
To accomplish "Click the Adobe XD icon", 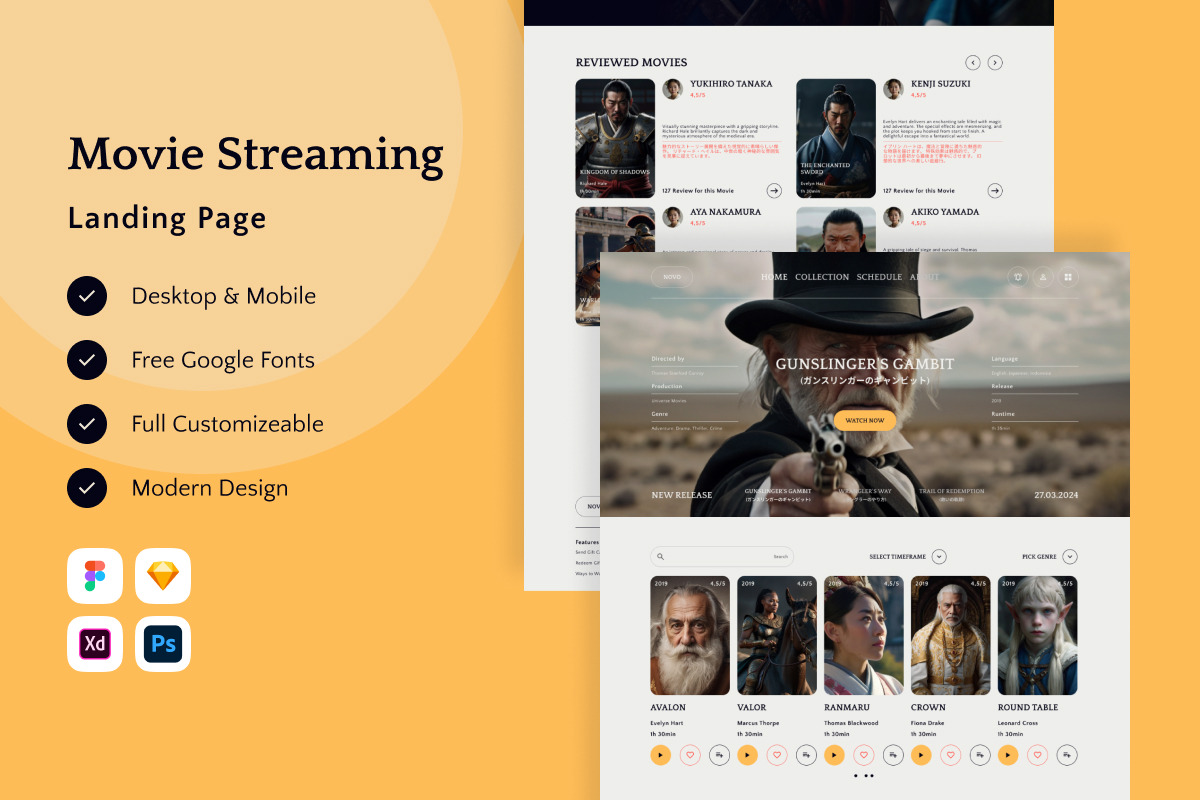I will tap(95, 644).
